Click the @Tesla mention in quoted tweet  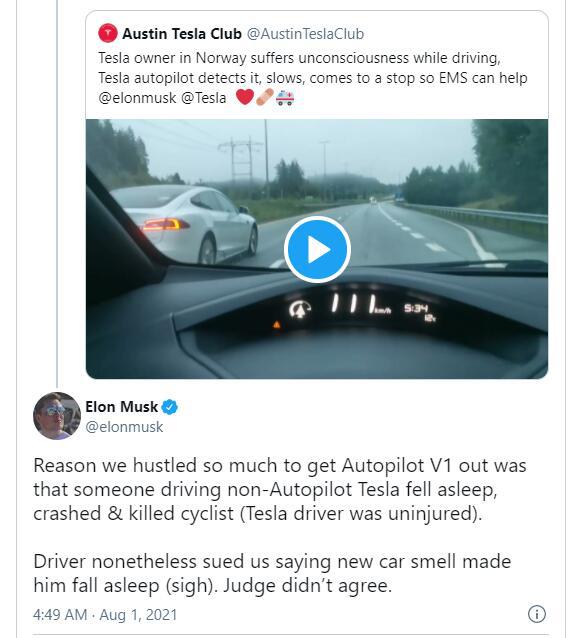(x=203, y=98)
